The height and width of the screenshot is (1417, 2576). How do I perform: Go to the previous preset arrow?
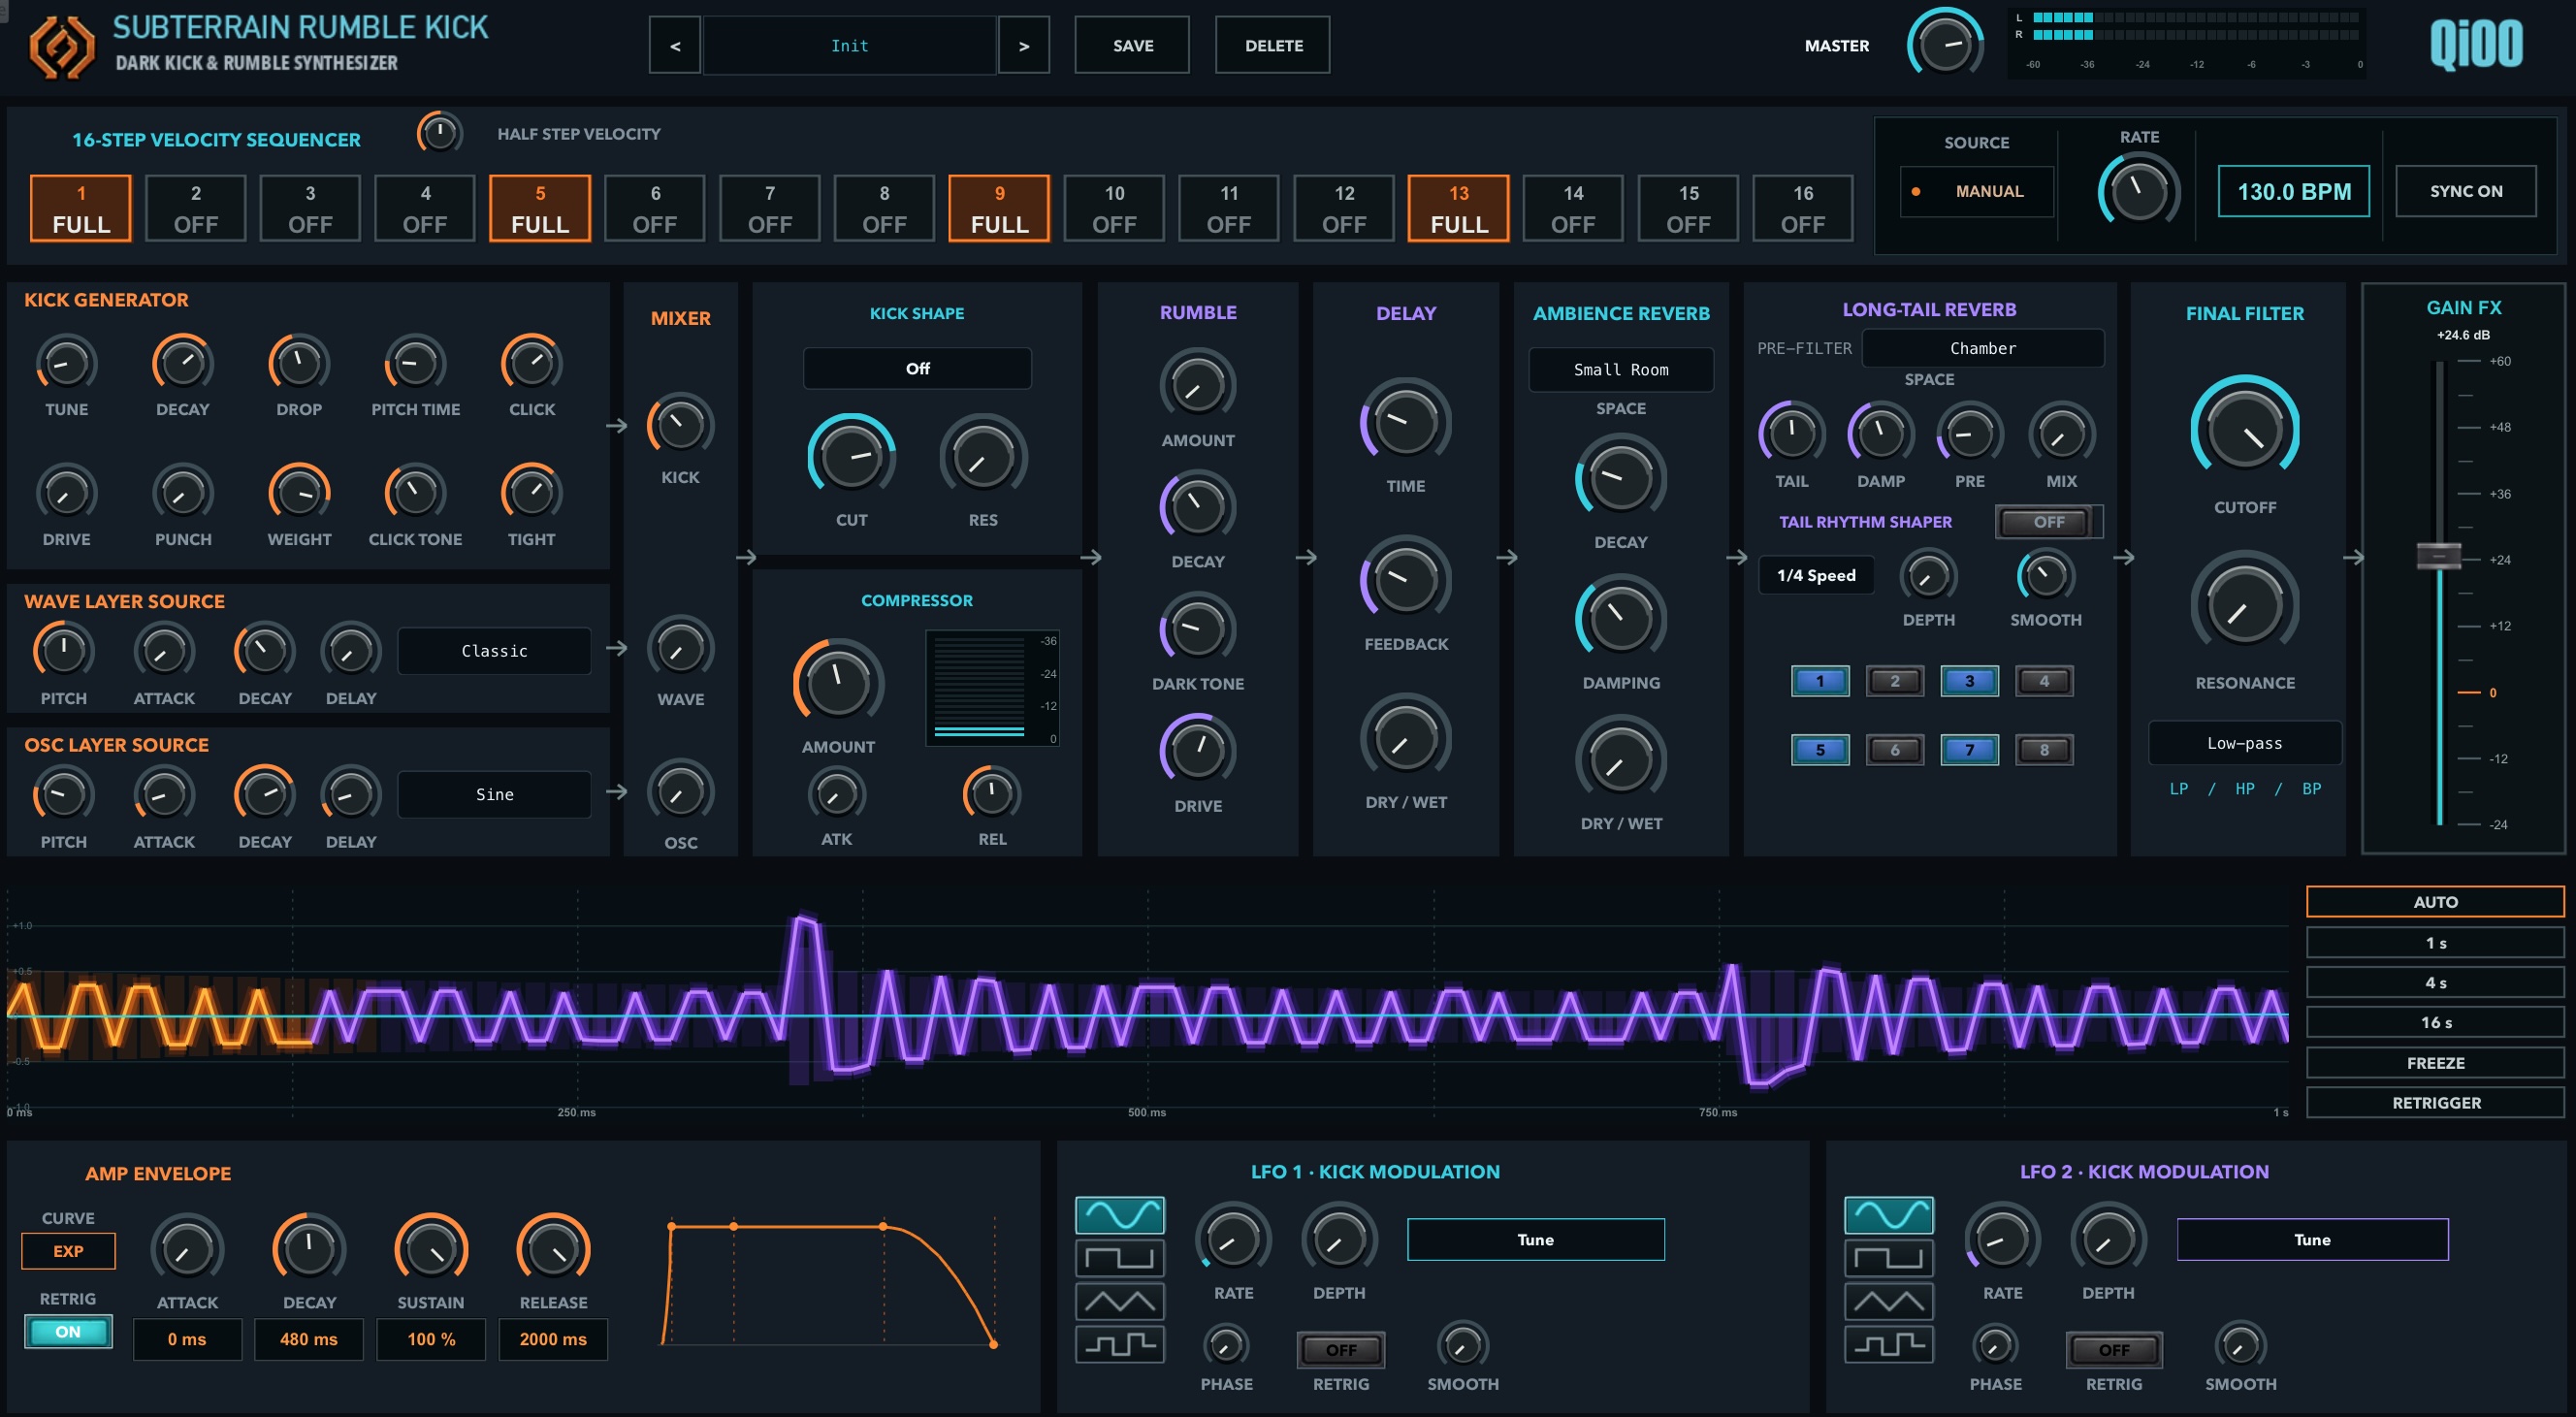tap(675, 45)
